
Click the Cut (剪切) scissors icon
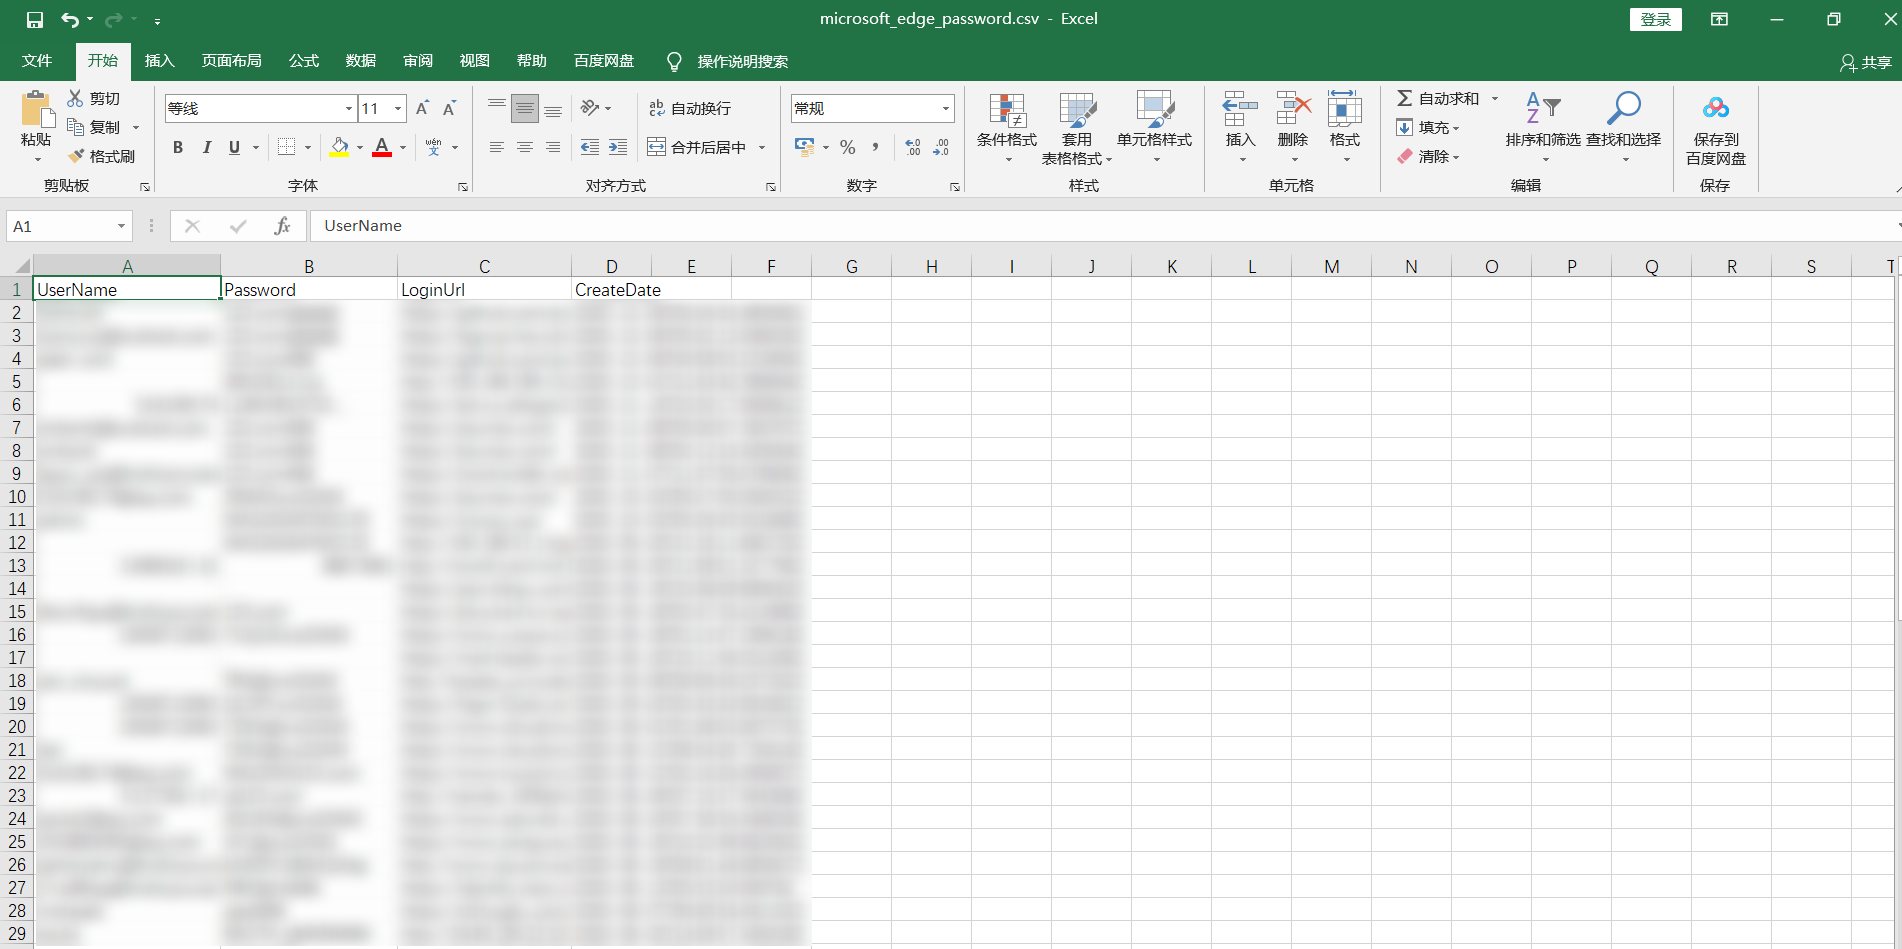[x=75, y=98]
